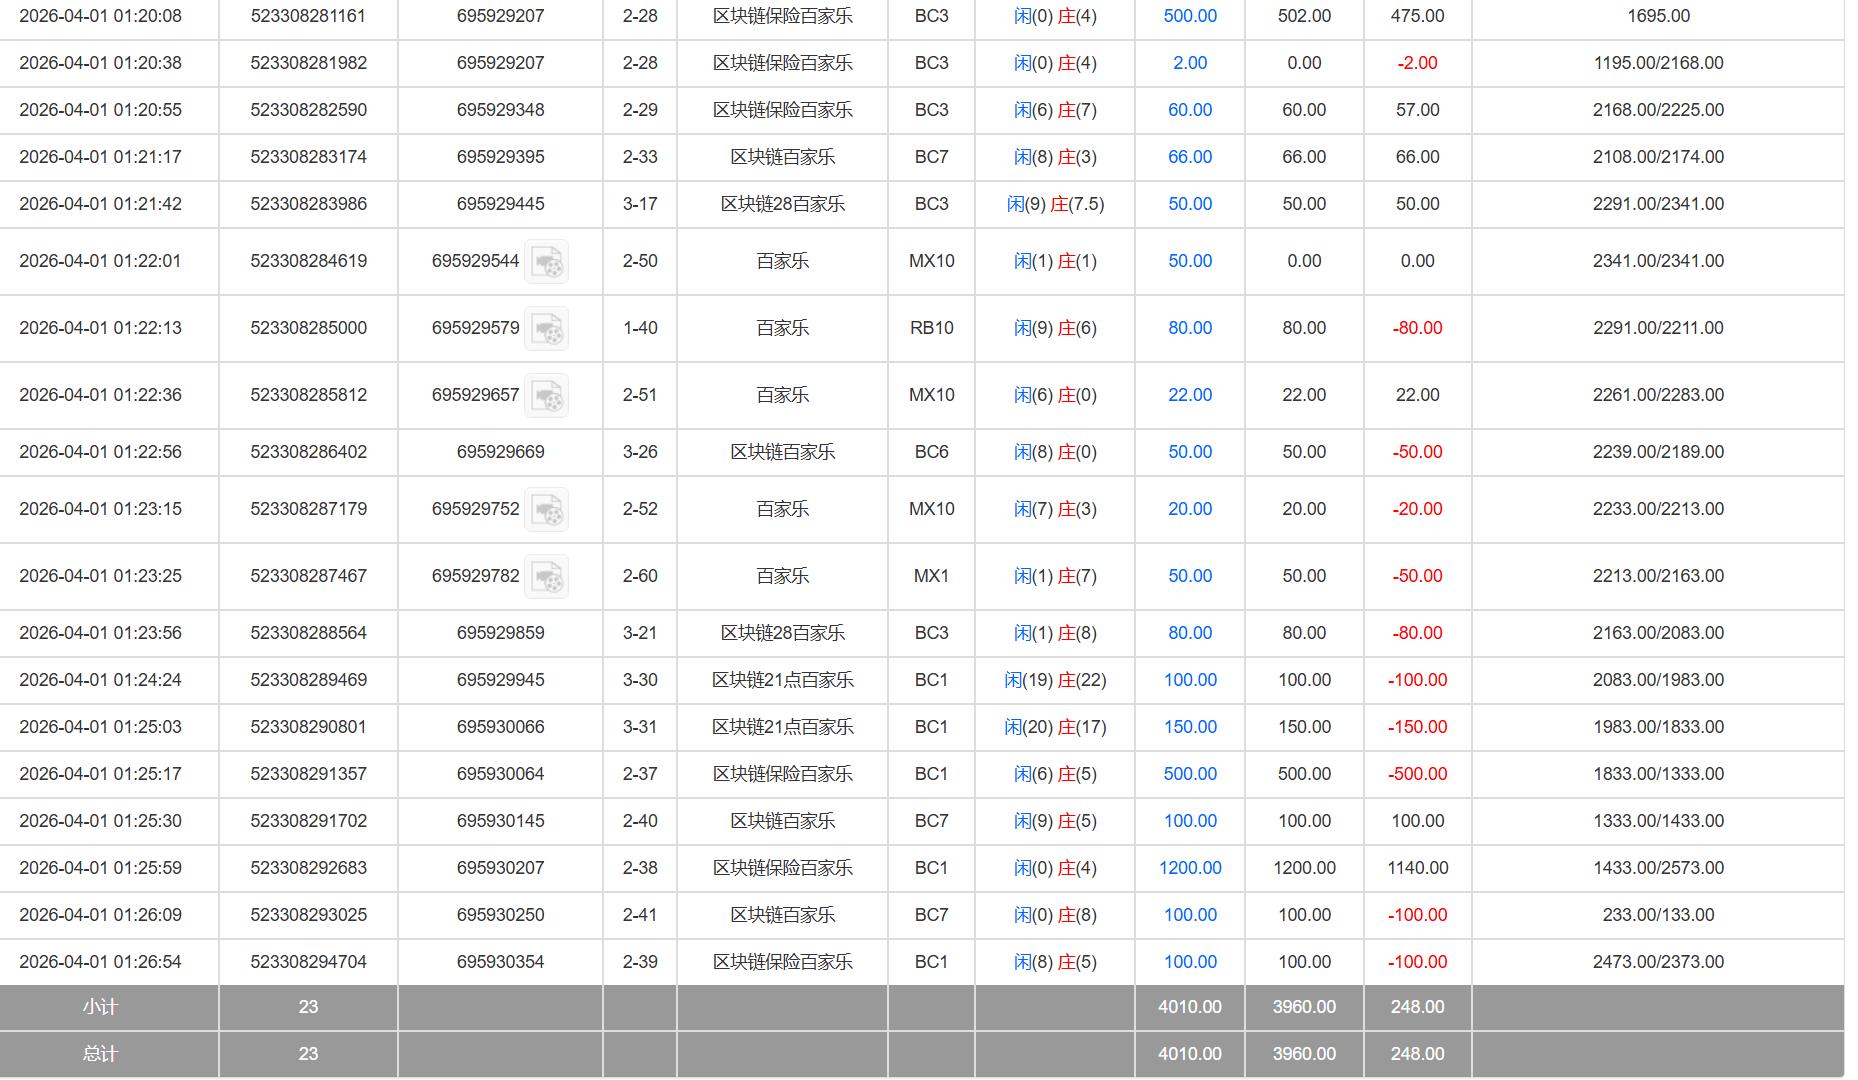Click the 小计 subtotal row label
This screenshot has width=1858, height=1080.
[x=100, y=1007]
